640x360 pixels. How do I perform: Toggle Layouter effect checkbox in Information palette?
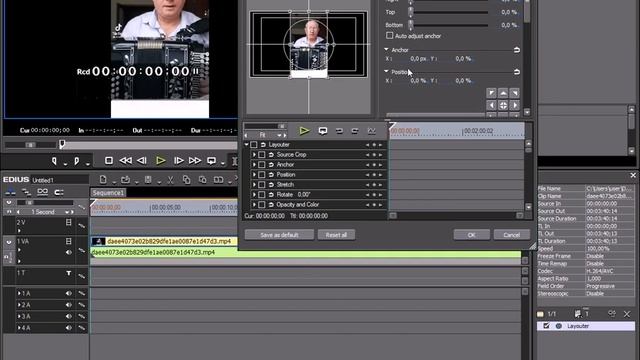[x=547, y=326]
